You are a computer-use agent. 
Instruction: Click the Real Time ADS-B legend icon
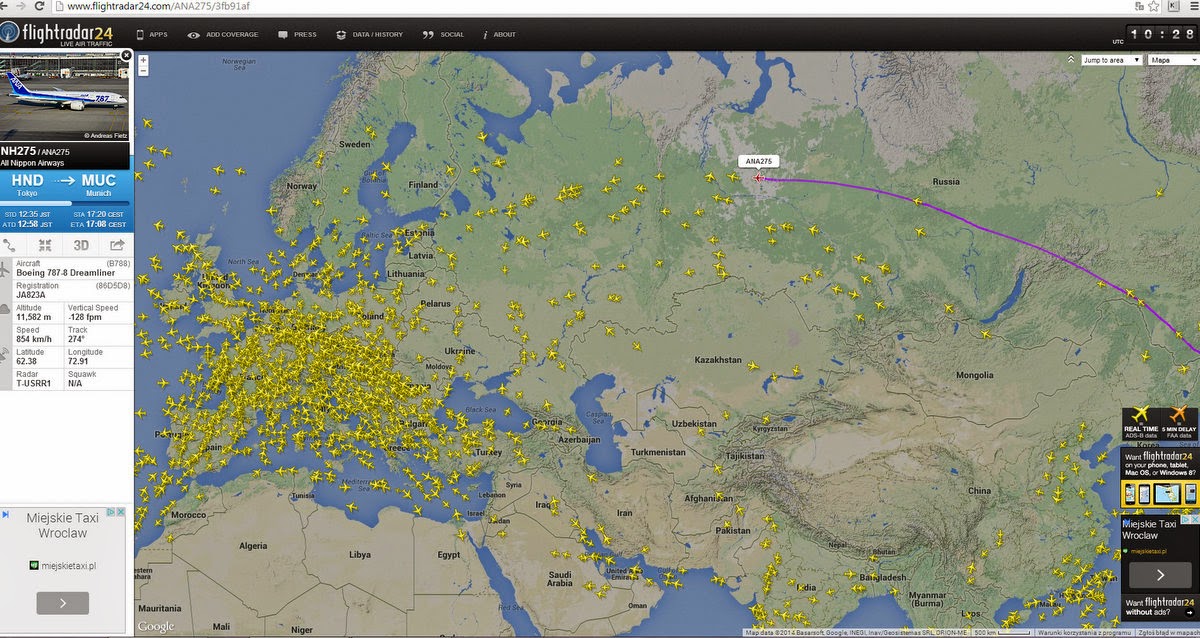click(x=1139, y=423)
